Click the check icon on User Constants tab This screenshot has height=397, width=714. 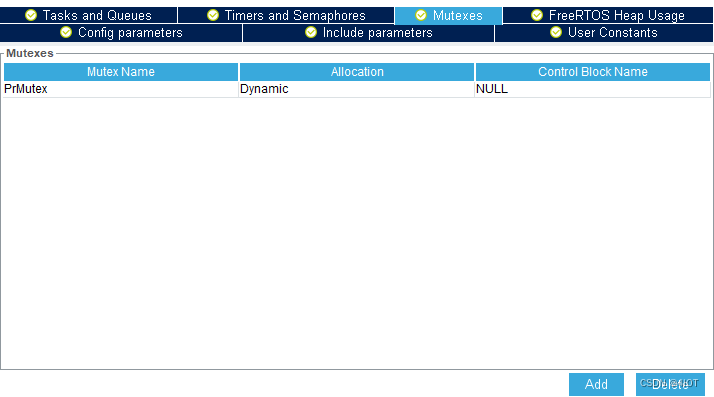point(556,32)
